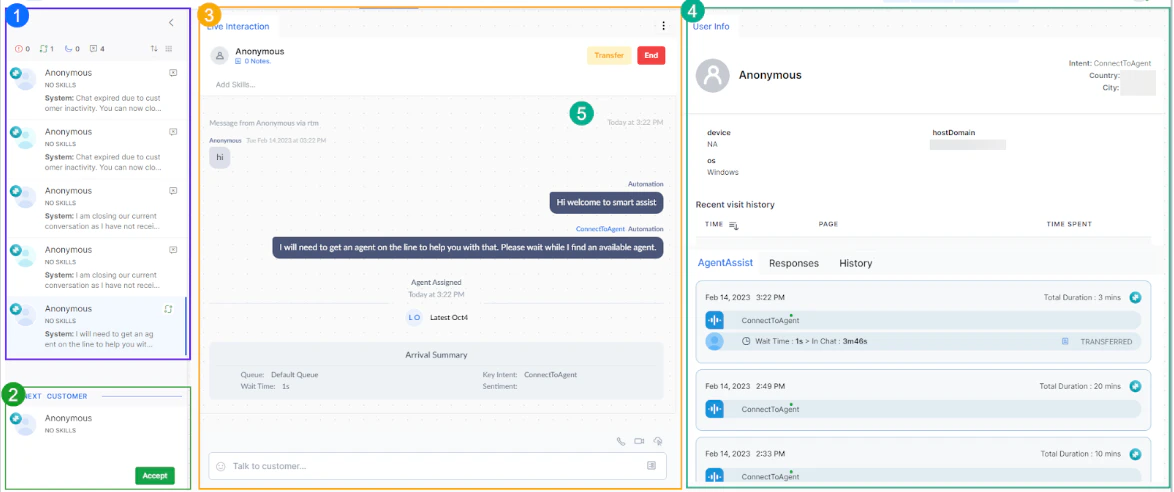The height and width of the screenshot is (492, 1174).
Task: Accept the next customer
Action: (x=155, y=476)
